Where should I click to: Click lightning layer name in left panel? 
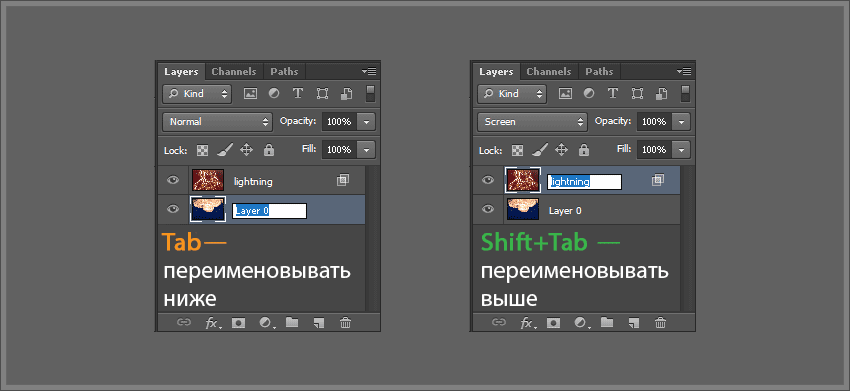coord(253,182)
